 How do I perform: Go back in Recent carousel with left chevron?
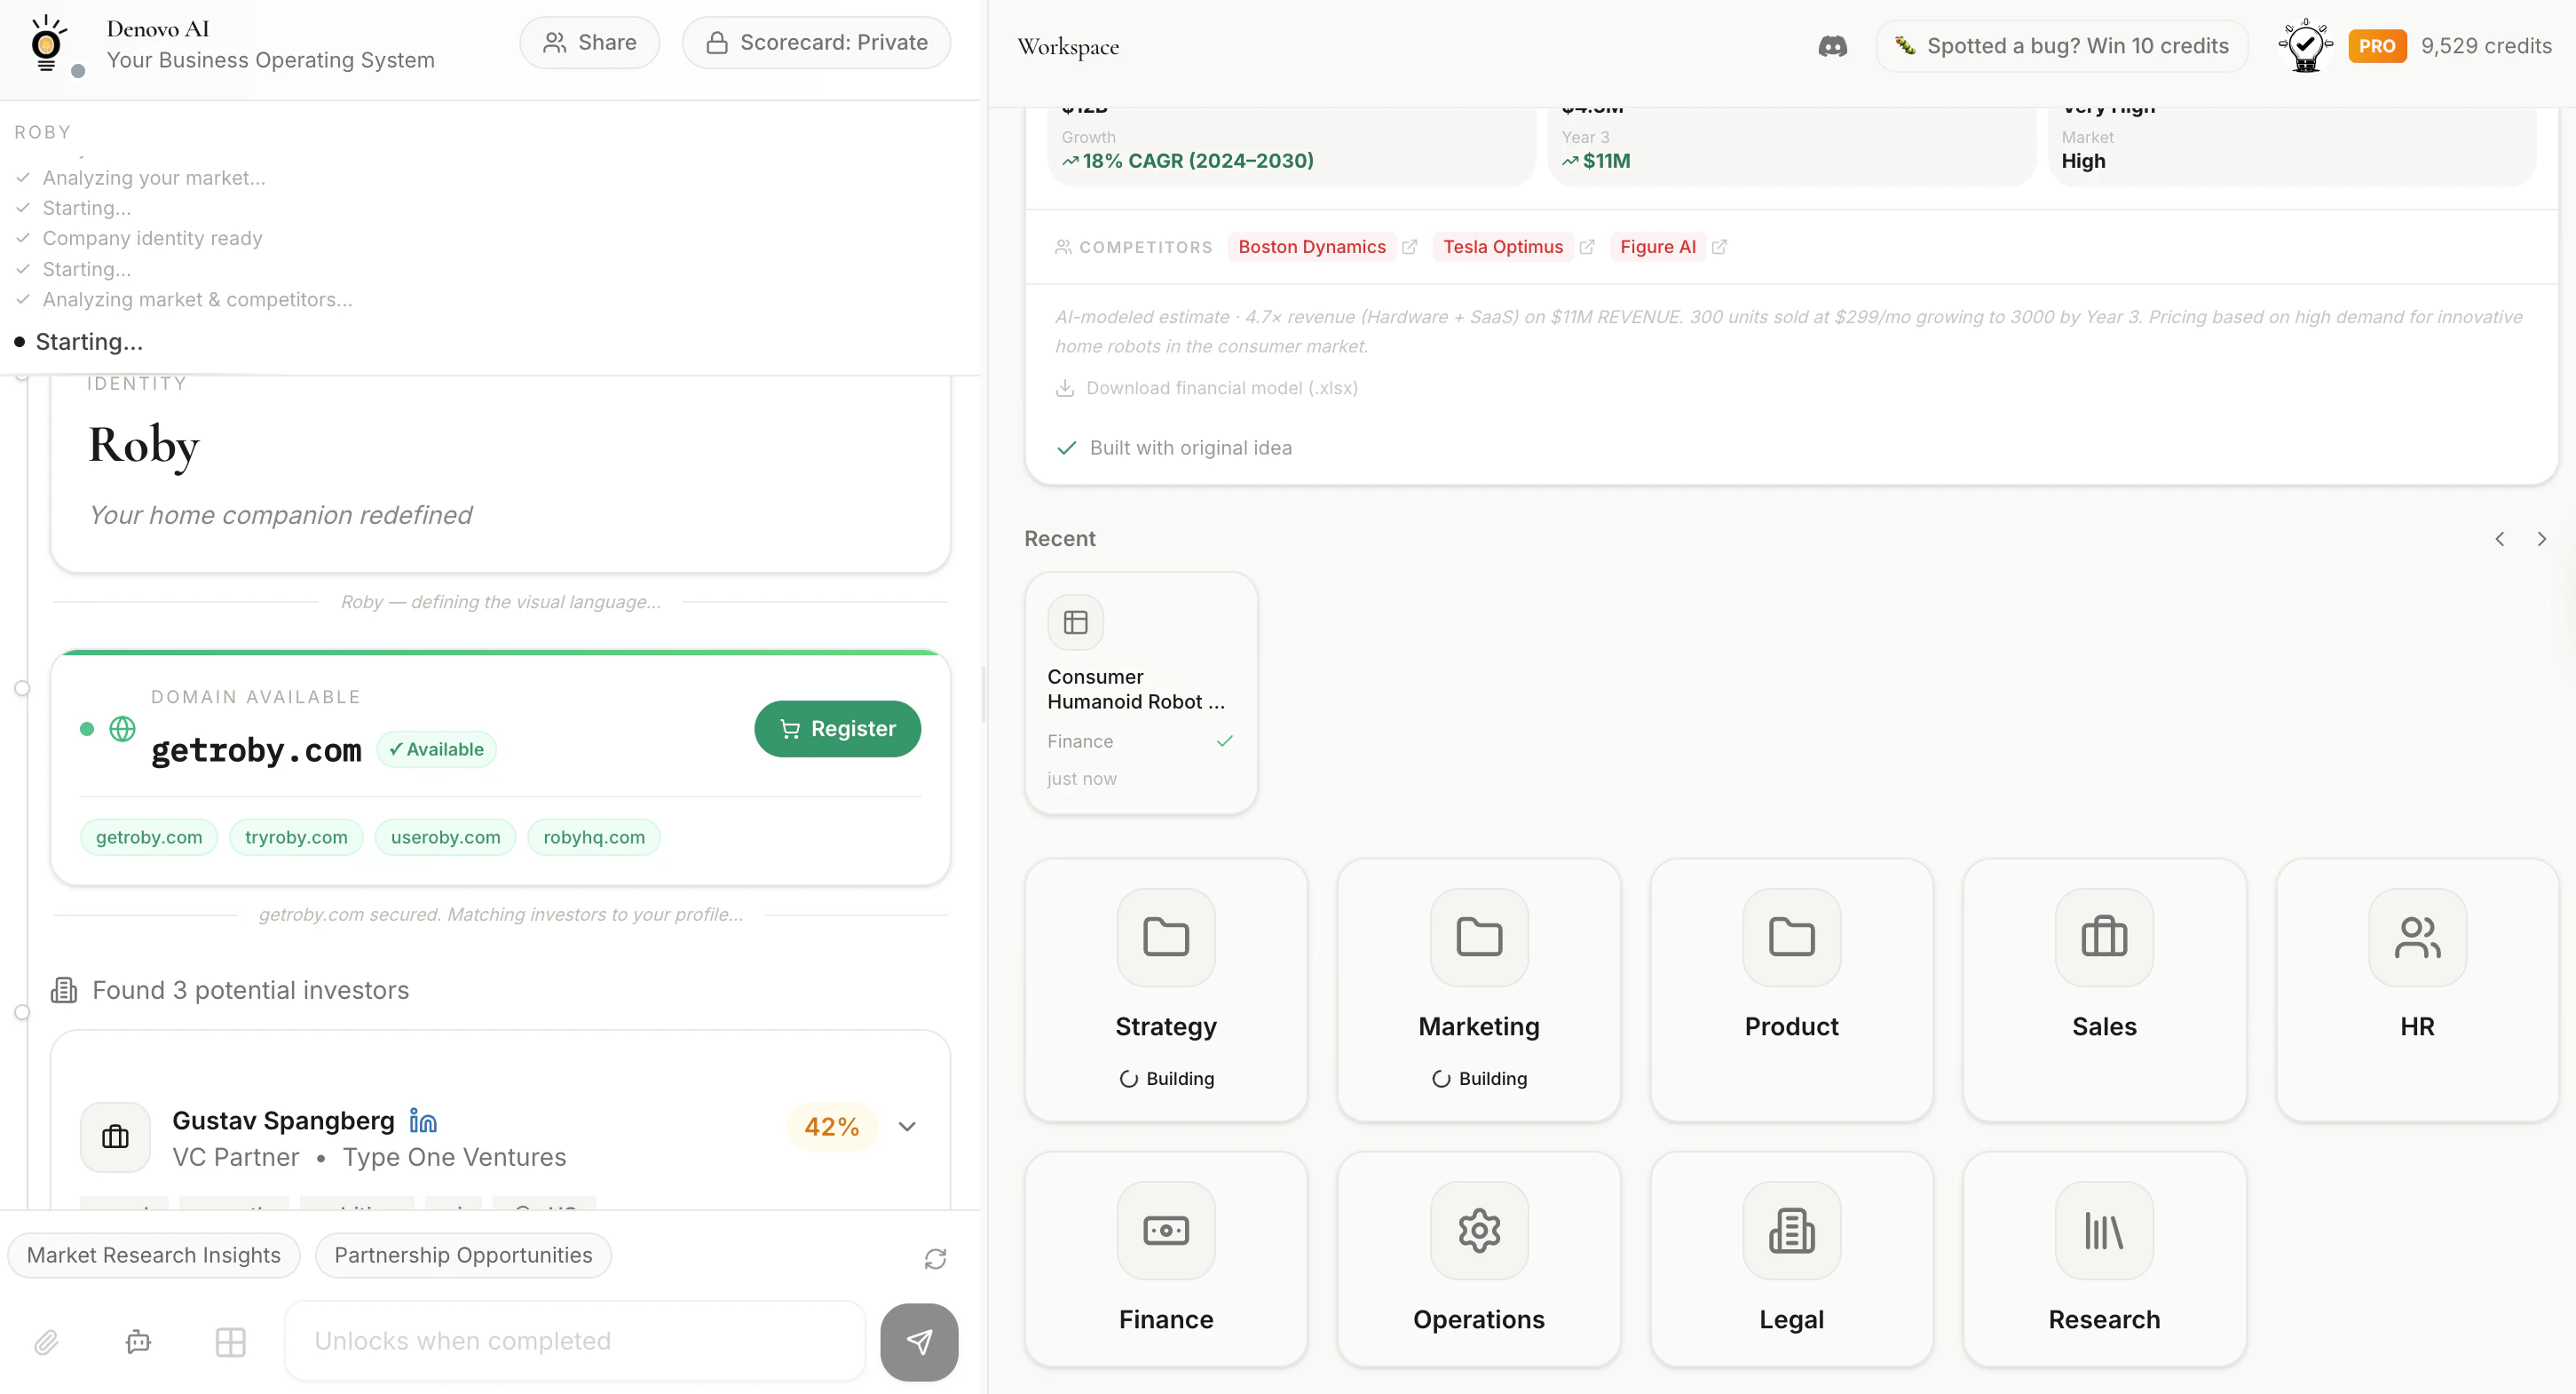click(x=2499, y=538)
